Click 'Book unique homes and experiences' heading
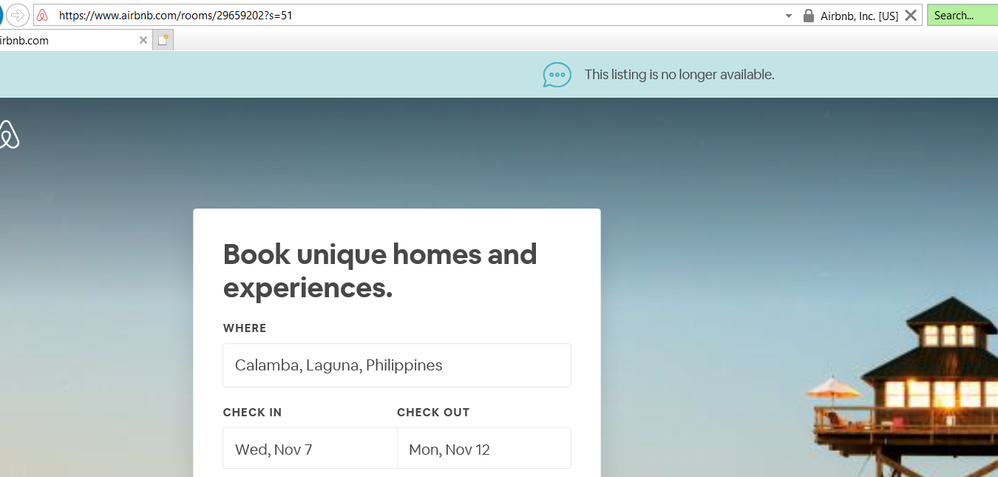 click(380, 270)
